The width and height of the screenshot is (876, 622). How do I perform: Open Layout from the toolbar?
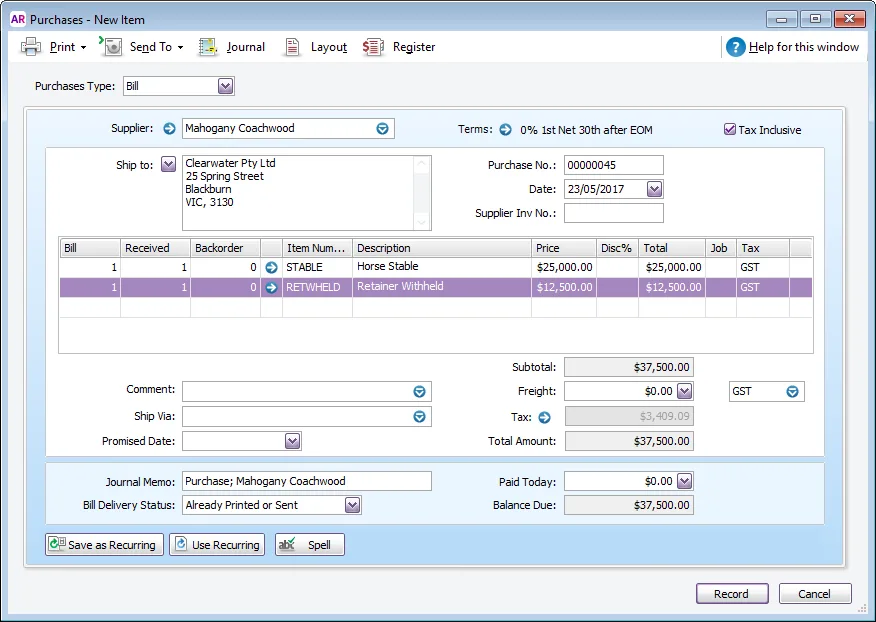point(328,47)
